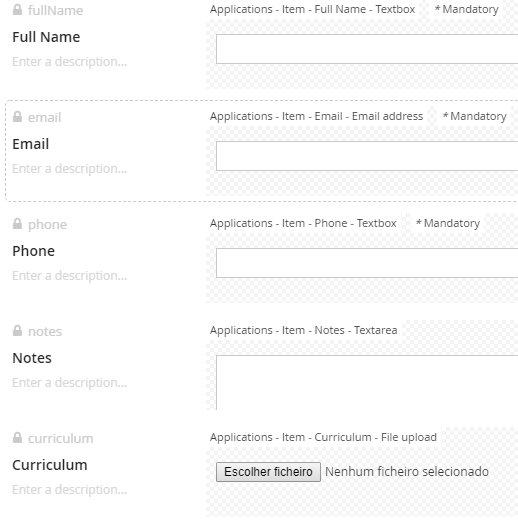The width and height of the screenshot is (518, 528).
Task: Click inside the Full Name textbox
Action: tap(367, 49)
